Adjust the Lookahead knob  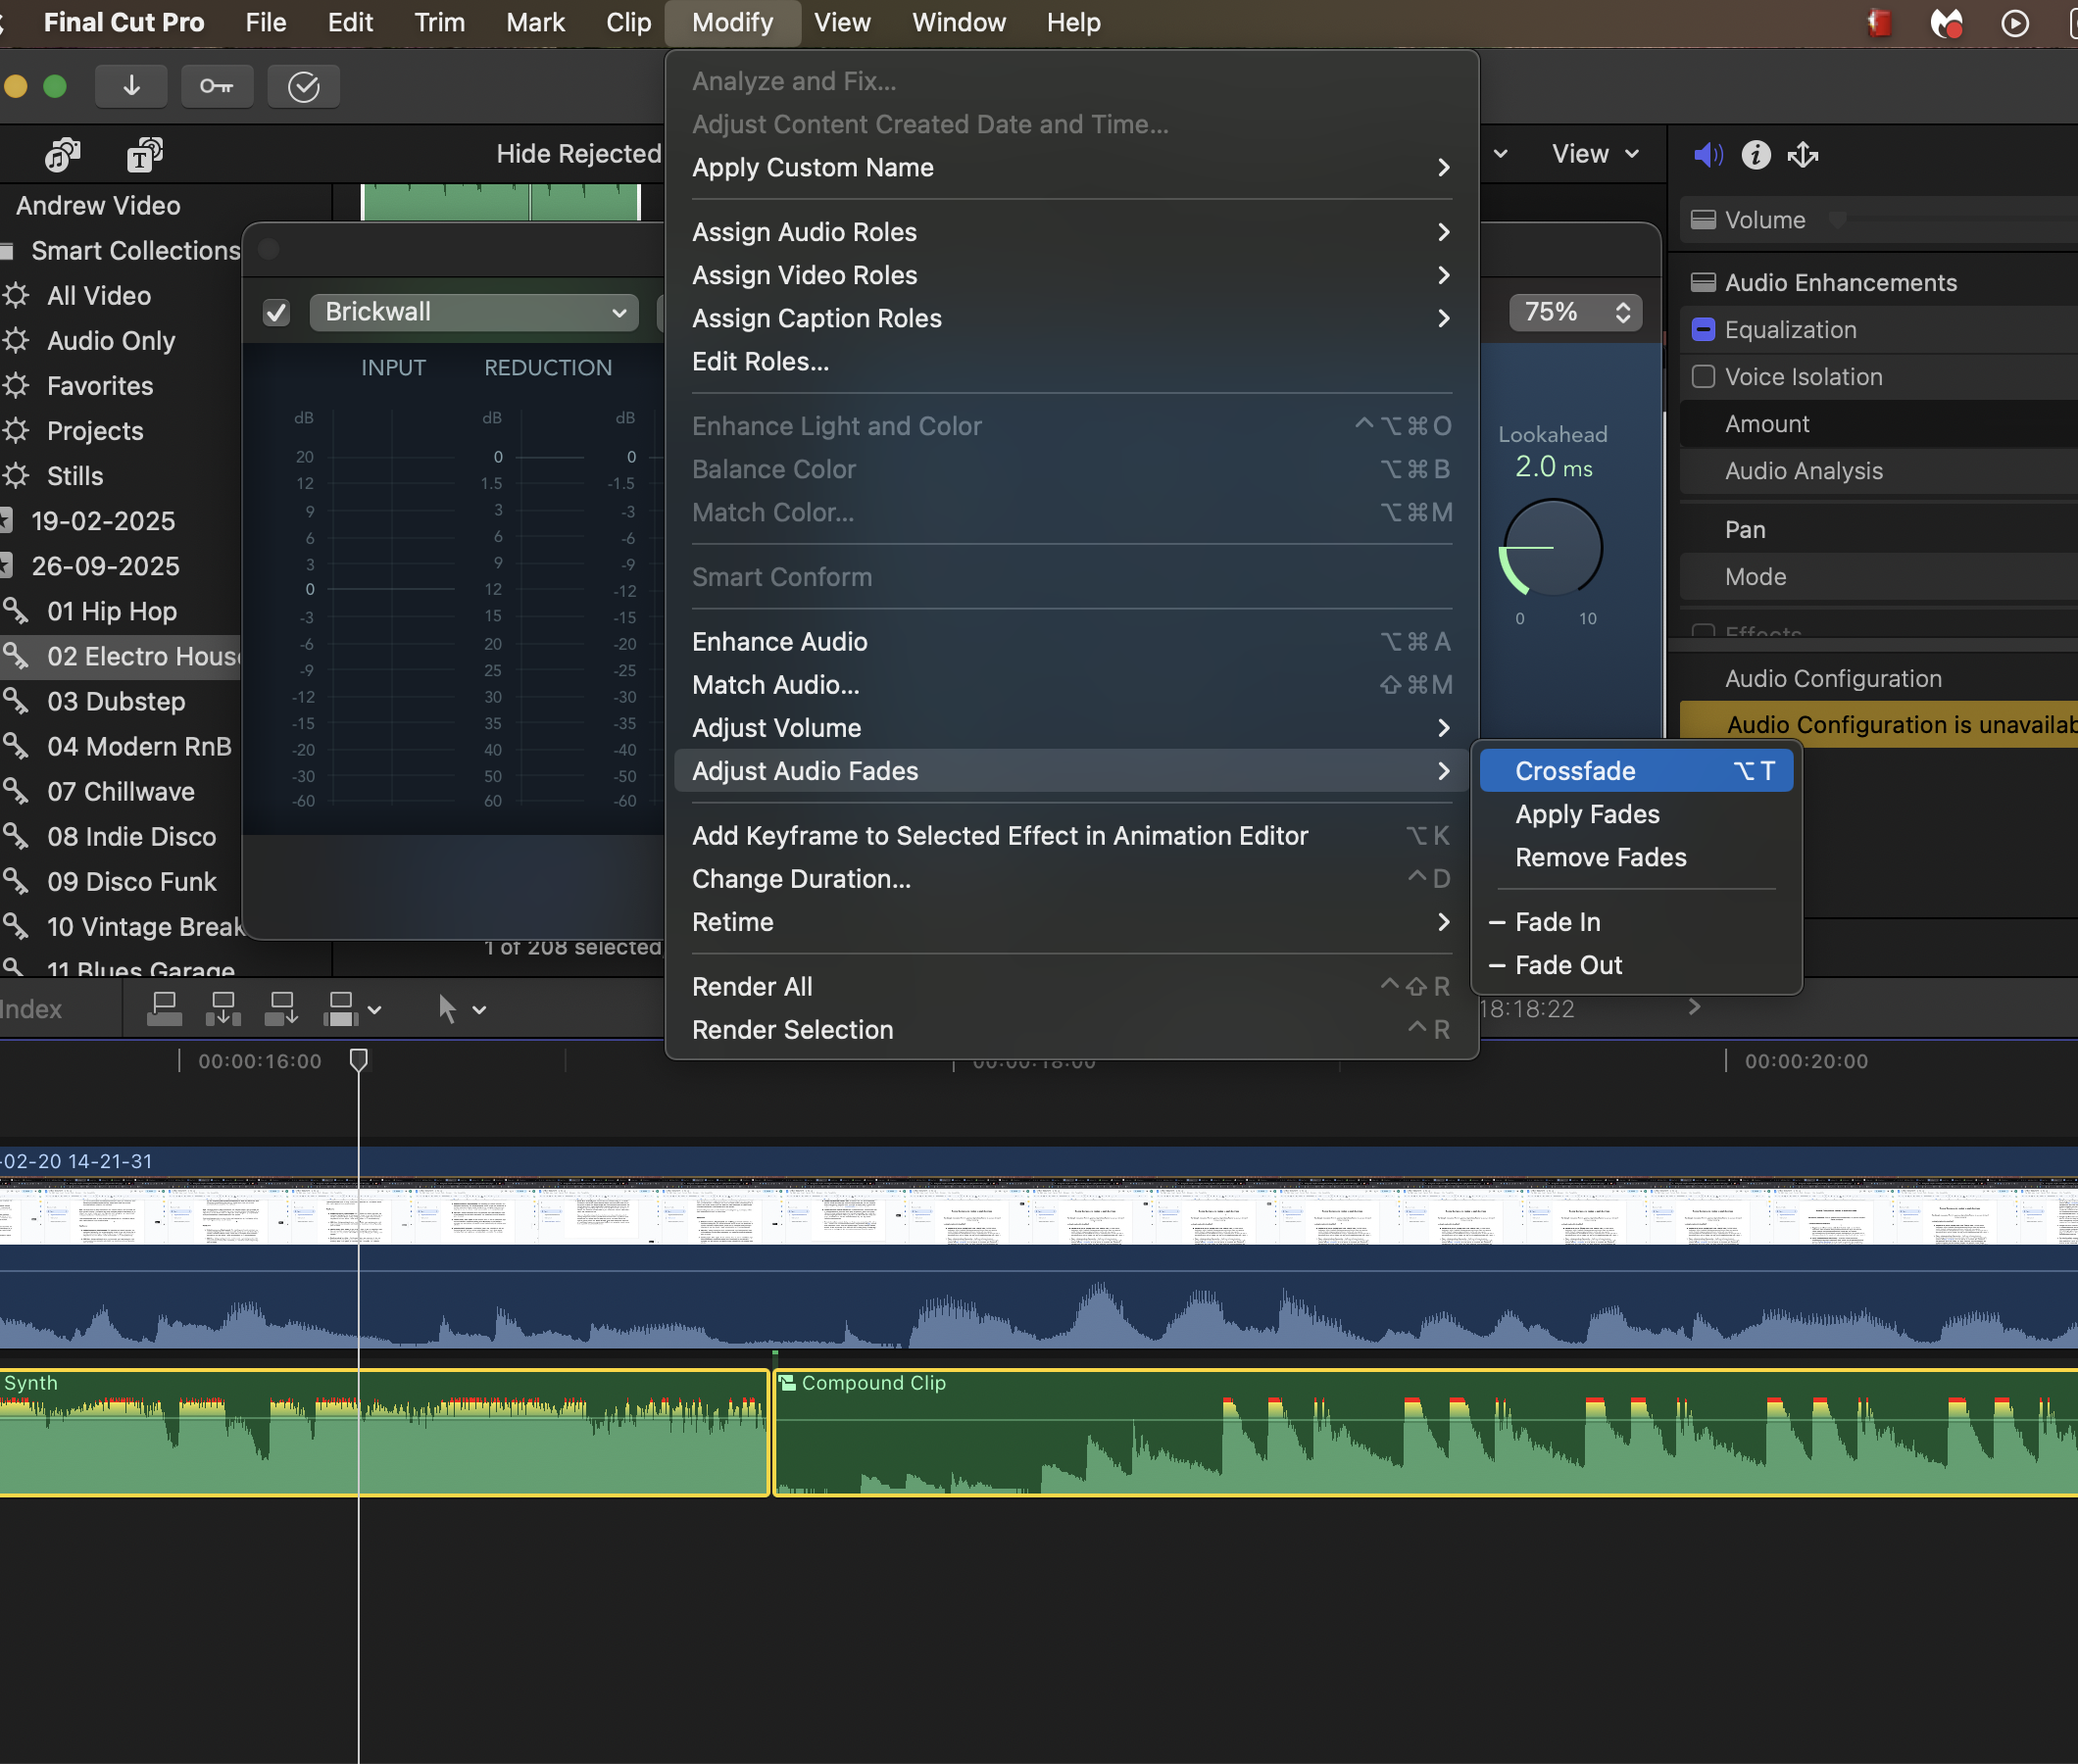(1552, 547)
